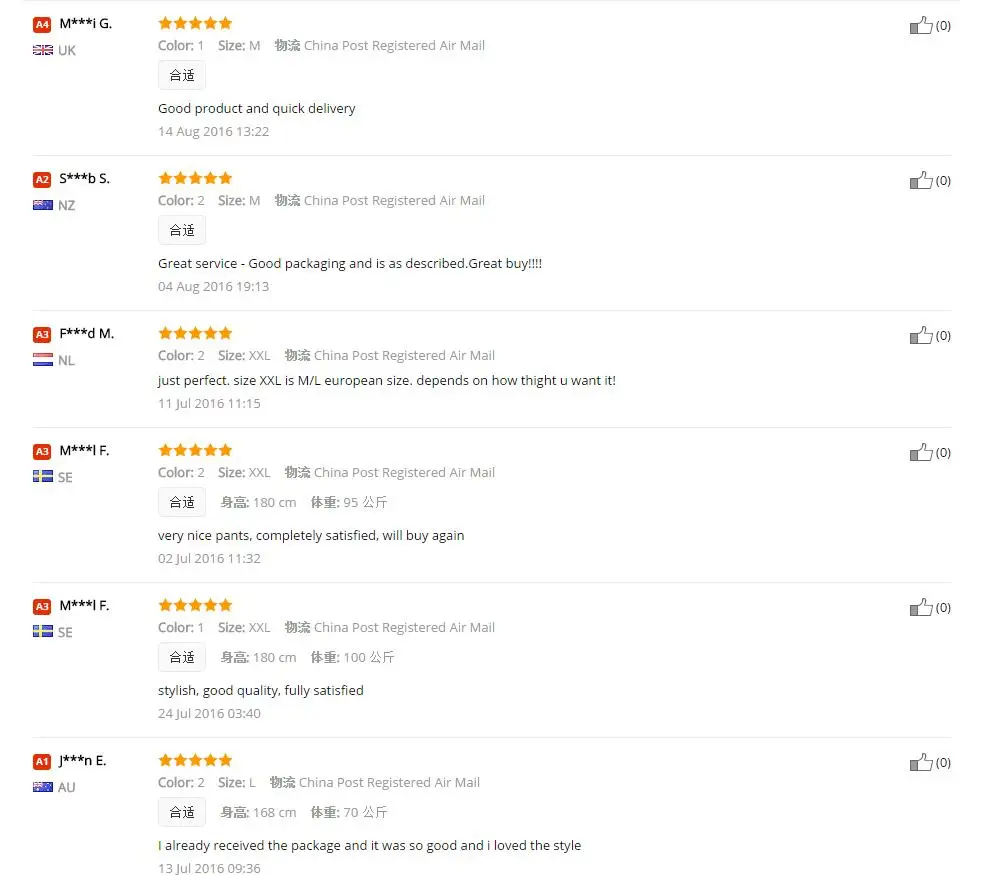Viewport: 986px width, 875px height.
Task: Click 合适 tag next to 身高 168 cm
Action: (x=182, y=812)
